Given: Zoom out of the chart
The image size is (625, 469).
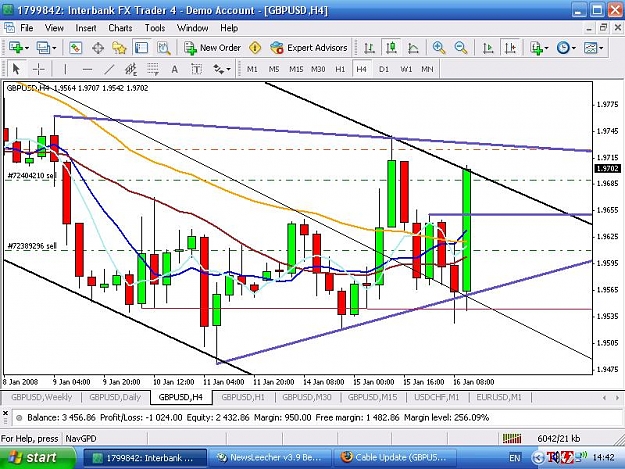Looking at the screenshot, I should click(x=461, y=48).
